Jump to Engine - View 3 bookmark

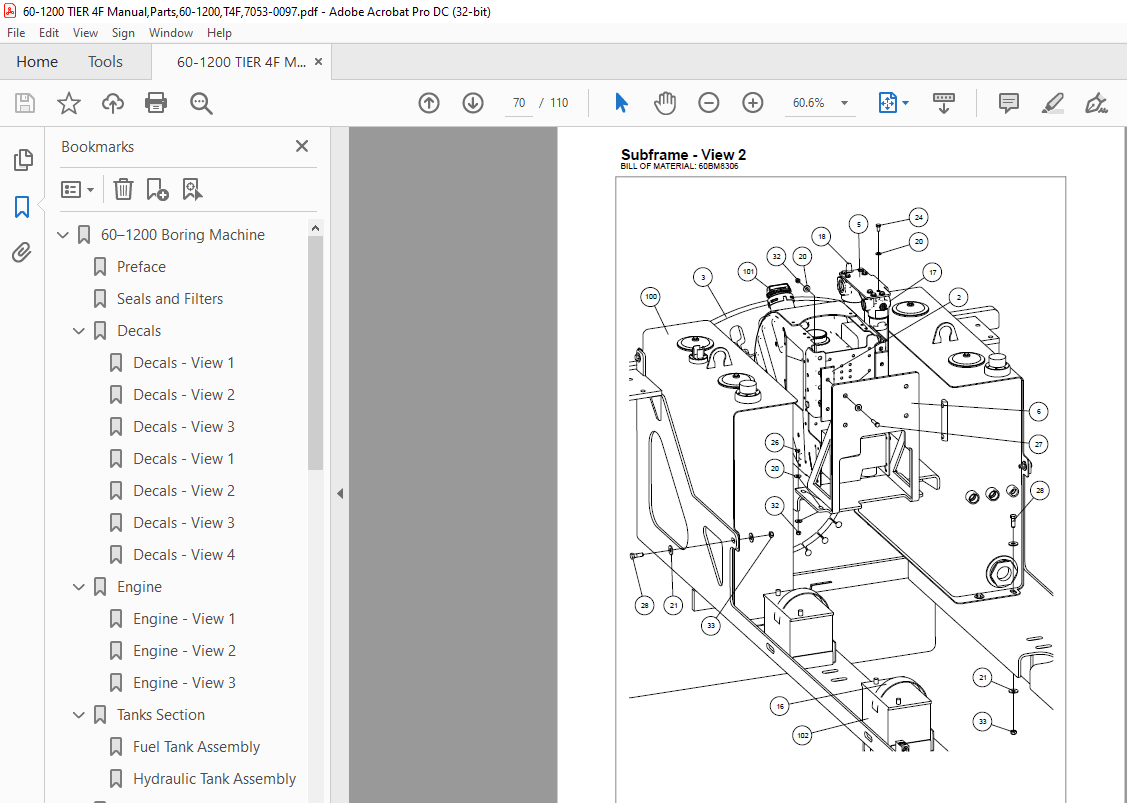pos(184,682)
